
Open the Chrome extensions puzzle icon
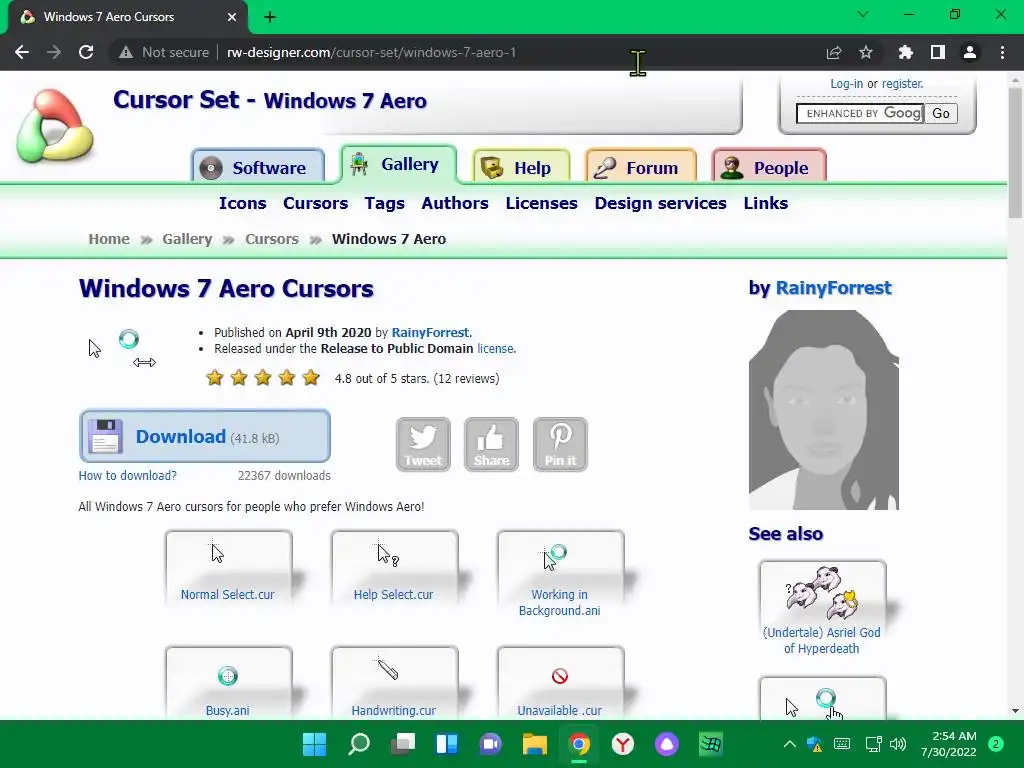coord(906,52)
